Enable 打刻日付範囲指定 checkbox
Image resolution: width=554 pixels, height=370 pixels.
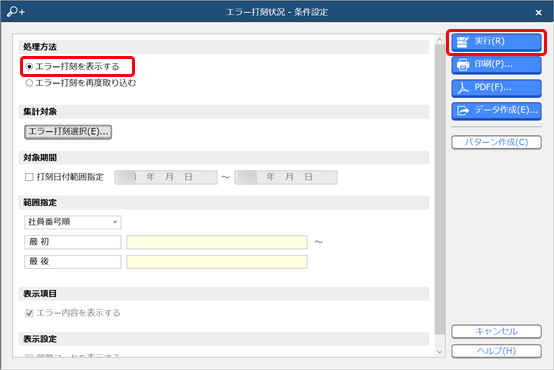click(29, 177)
